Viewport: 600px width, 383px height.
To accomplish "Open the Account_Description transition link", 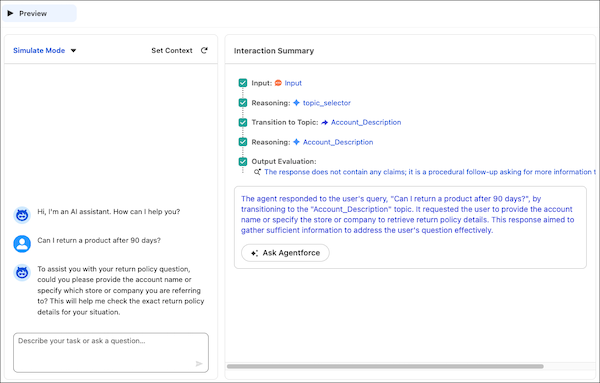I will click(366, 122).
